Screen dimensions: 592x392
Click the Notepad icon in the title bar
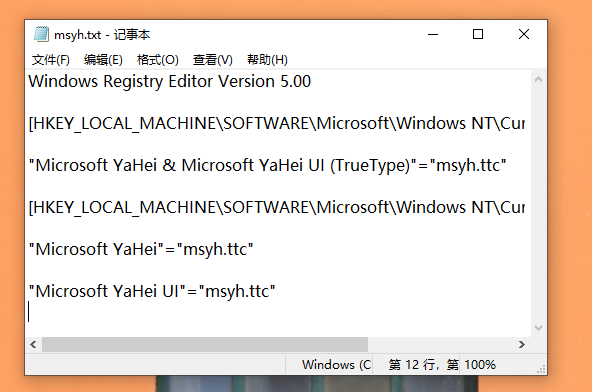tap(41, 34)
